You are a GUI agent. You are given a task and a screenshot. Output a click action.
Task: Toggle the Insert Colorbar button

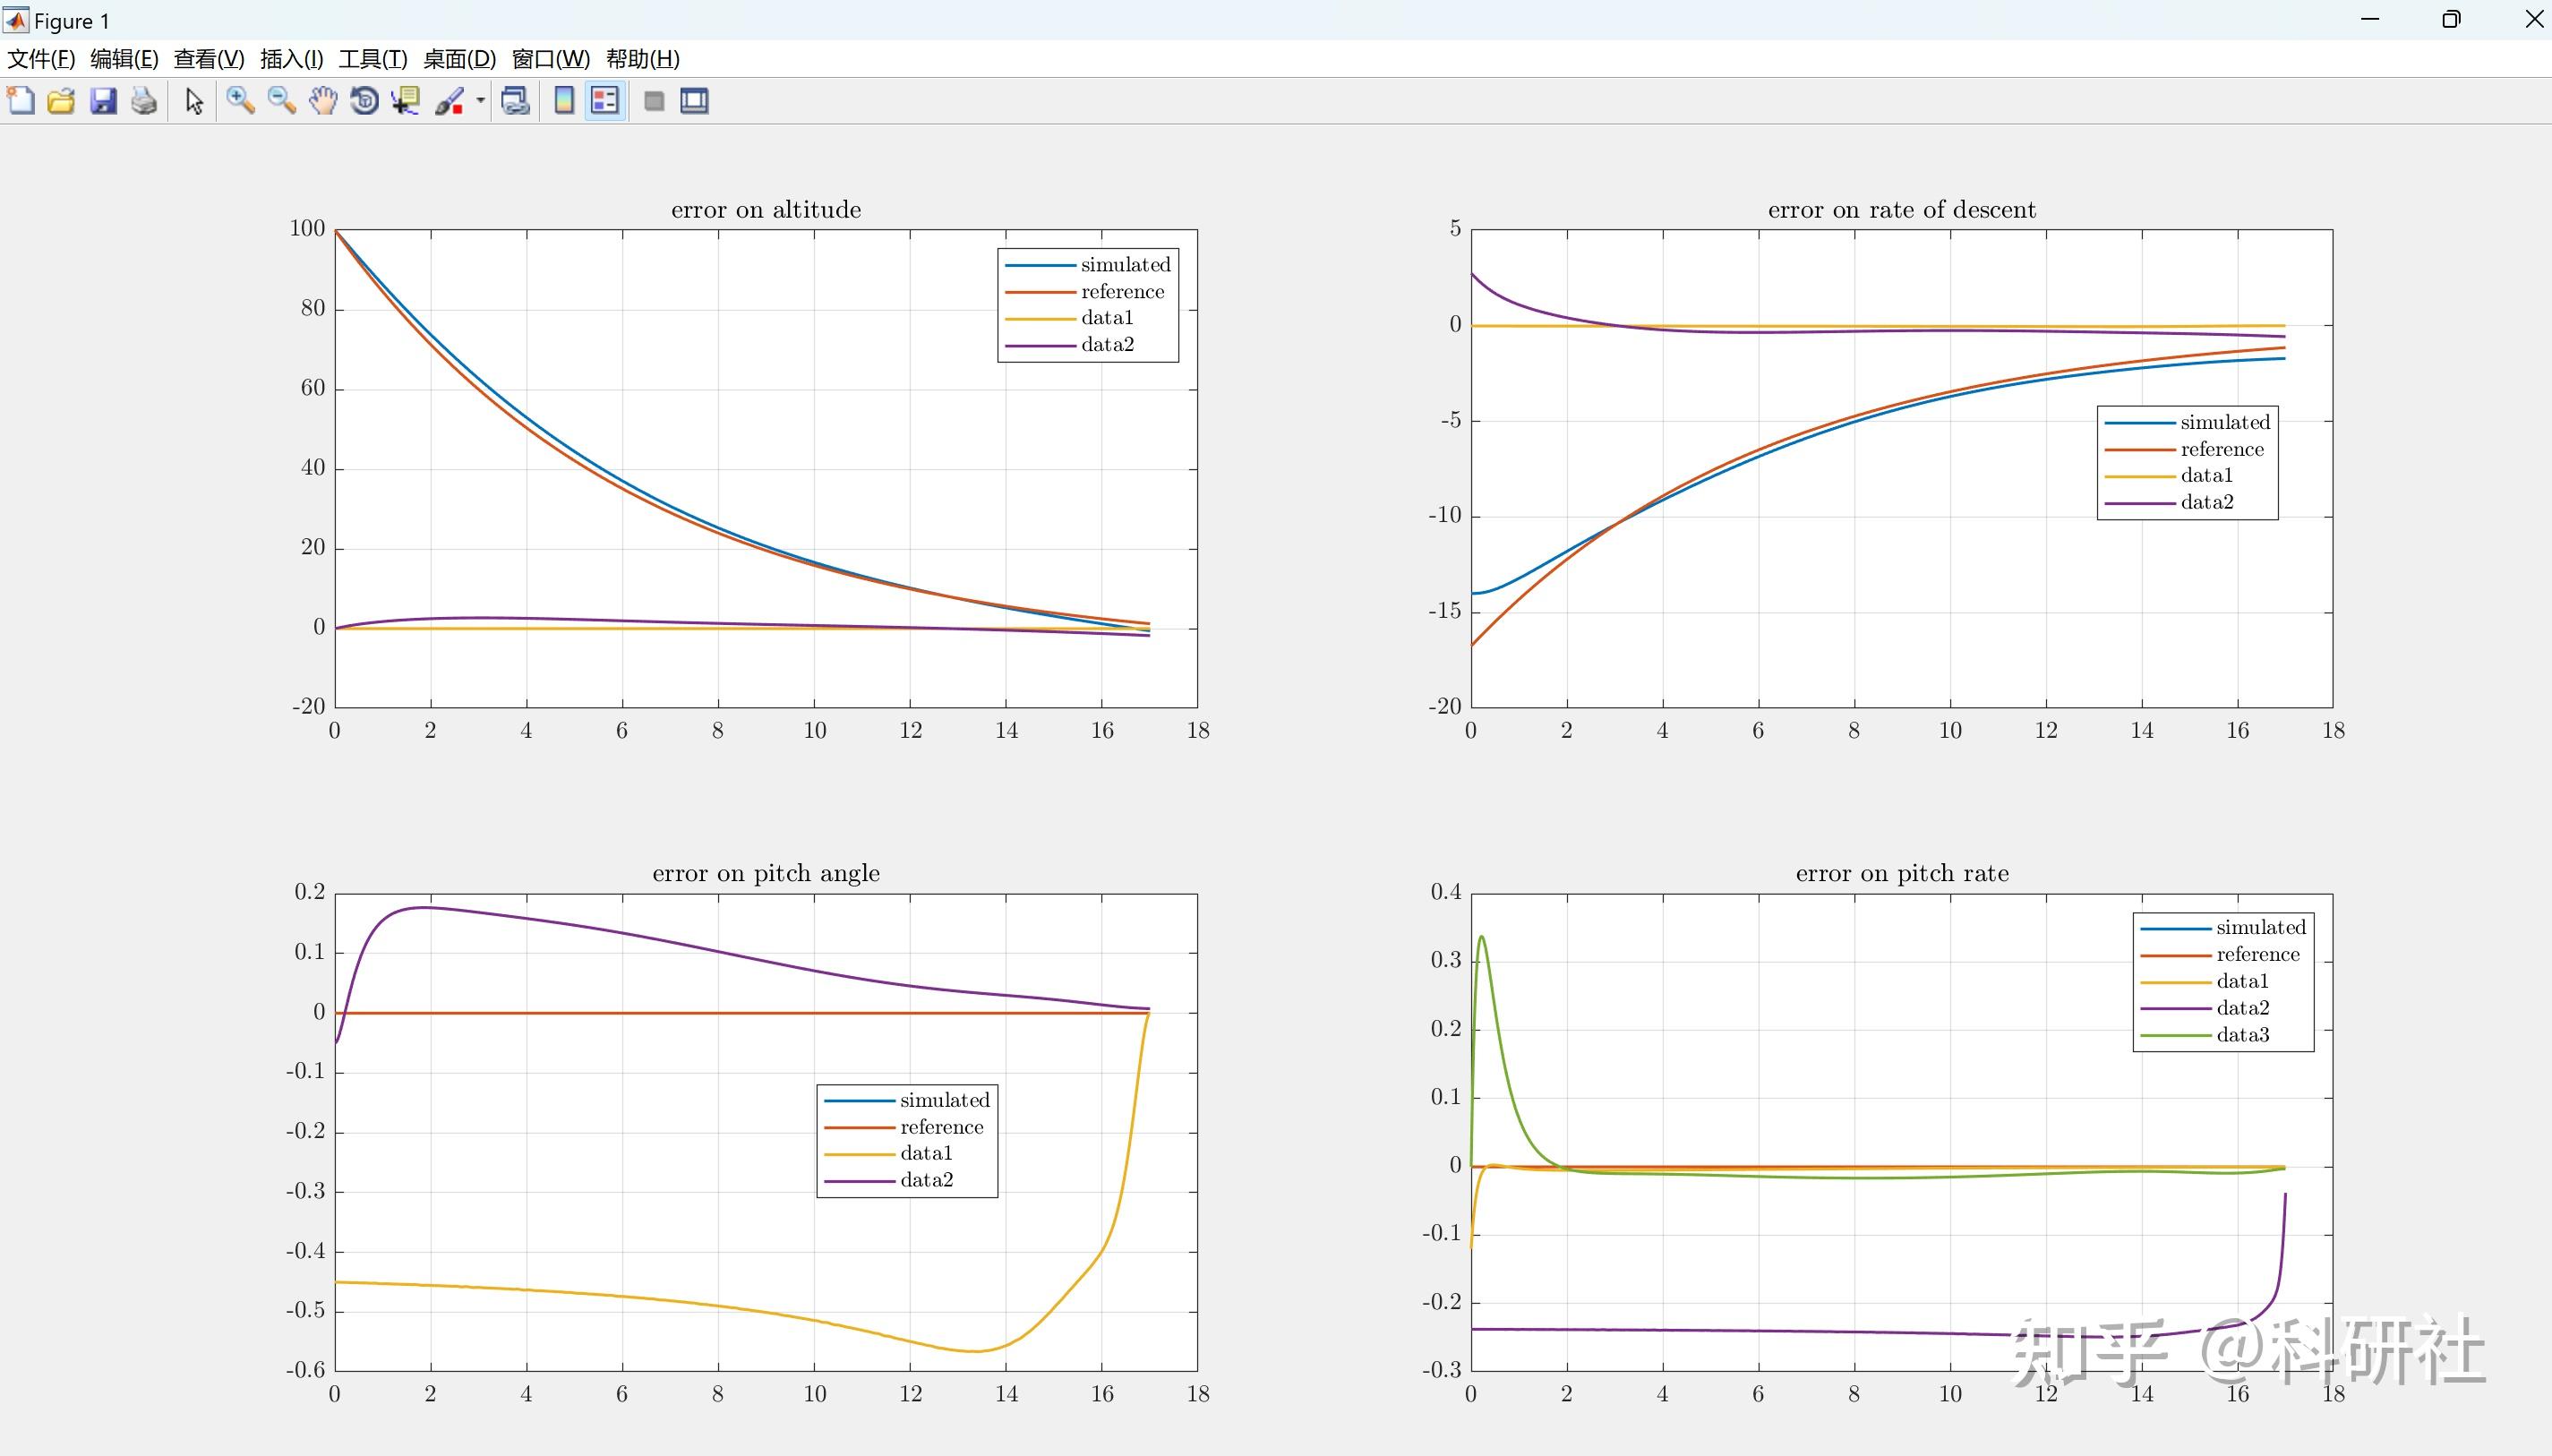564,101
